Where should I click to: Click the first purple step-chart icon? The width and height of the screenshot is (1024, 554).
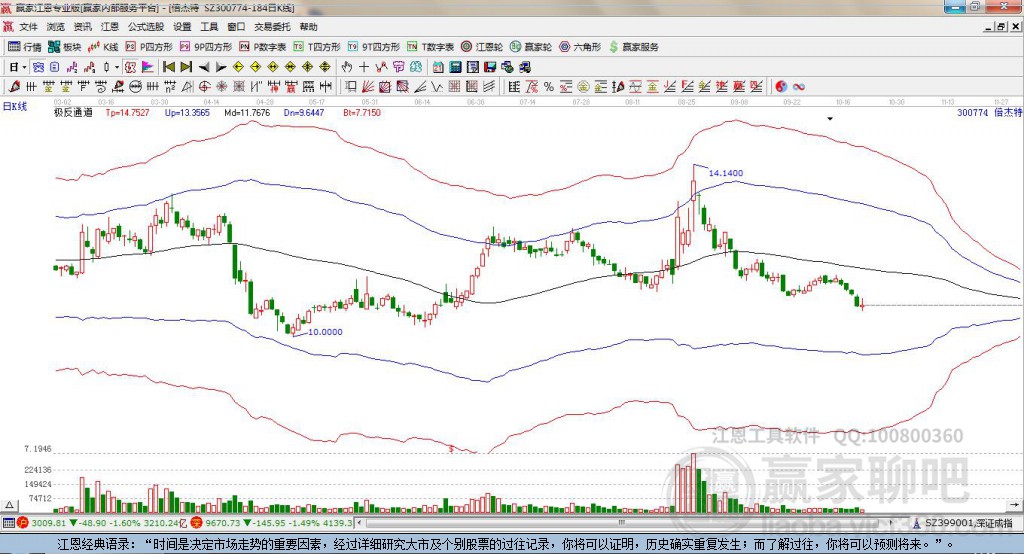(x=72, y=67)
